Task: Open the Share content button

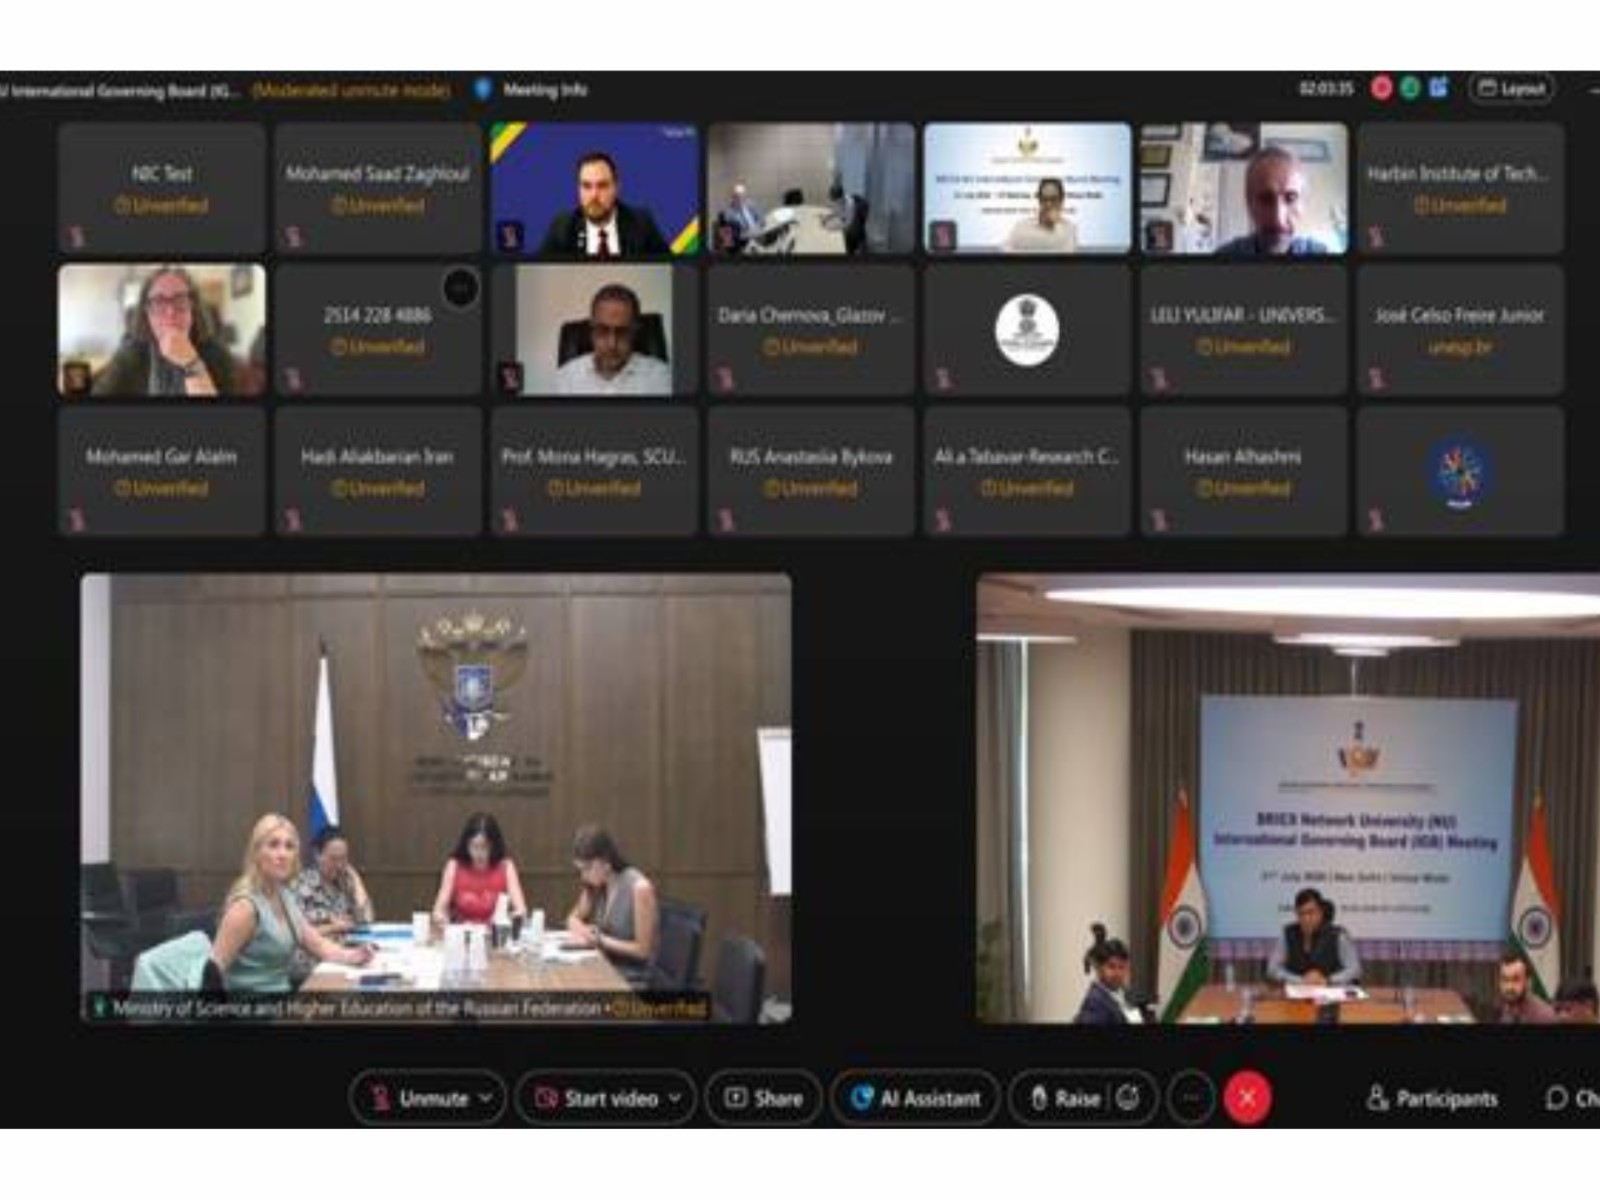Action: [x=764, y=1098]
